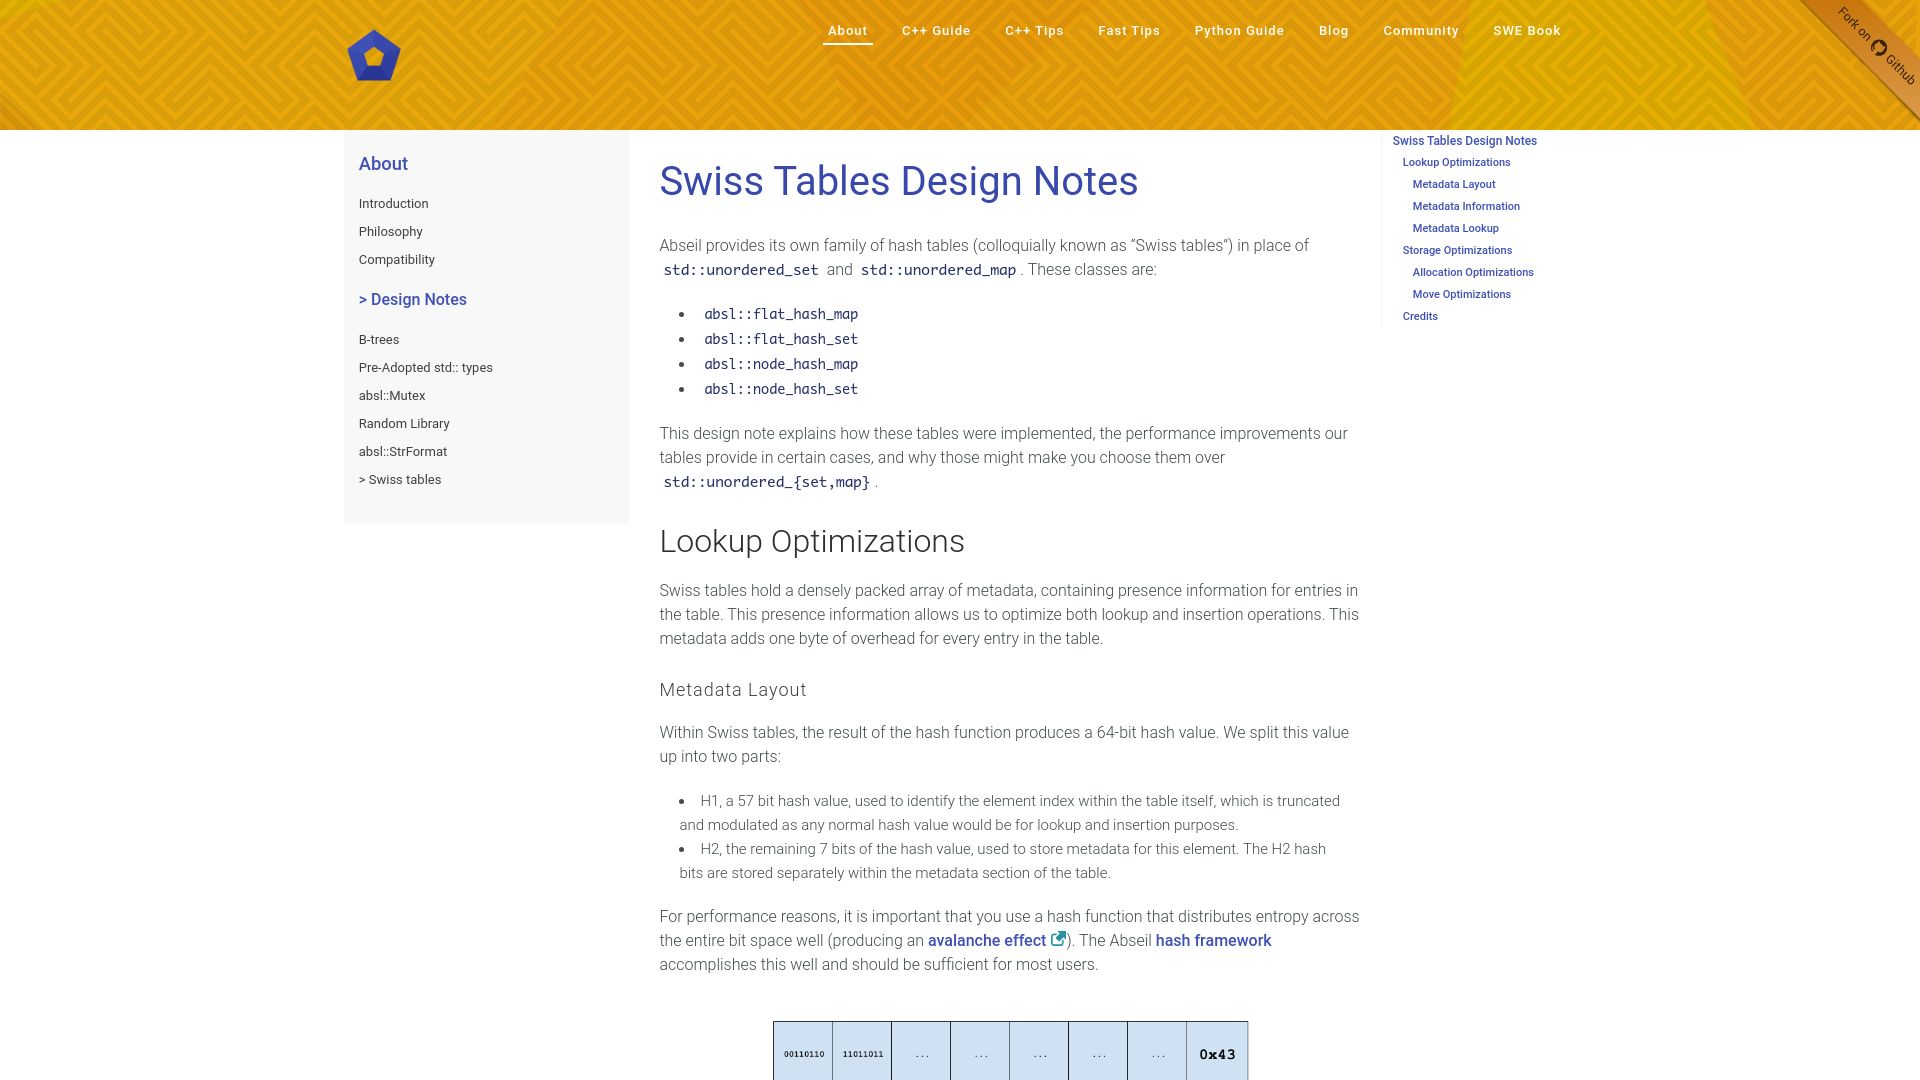Click the Lookup Optimizations heading
The width and height of the screenshot is (1920, 1080).
[811, 541]
